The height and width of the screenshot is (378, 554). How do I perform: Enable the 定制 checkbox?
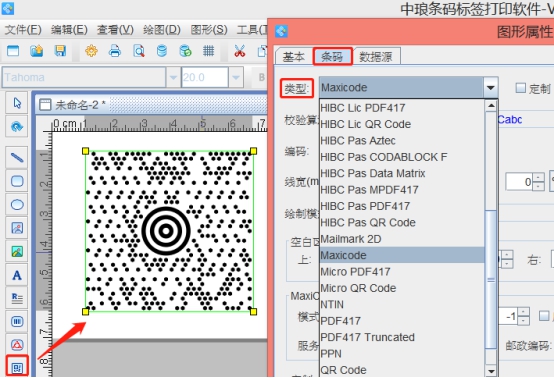click(520, 88)
